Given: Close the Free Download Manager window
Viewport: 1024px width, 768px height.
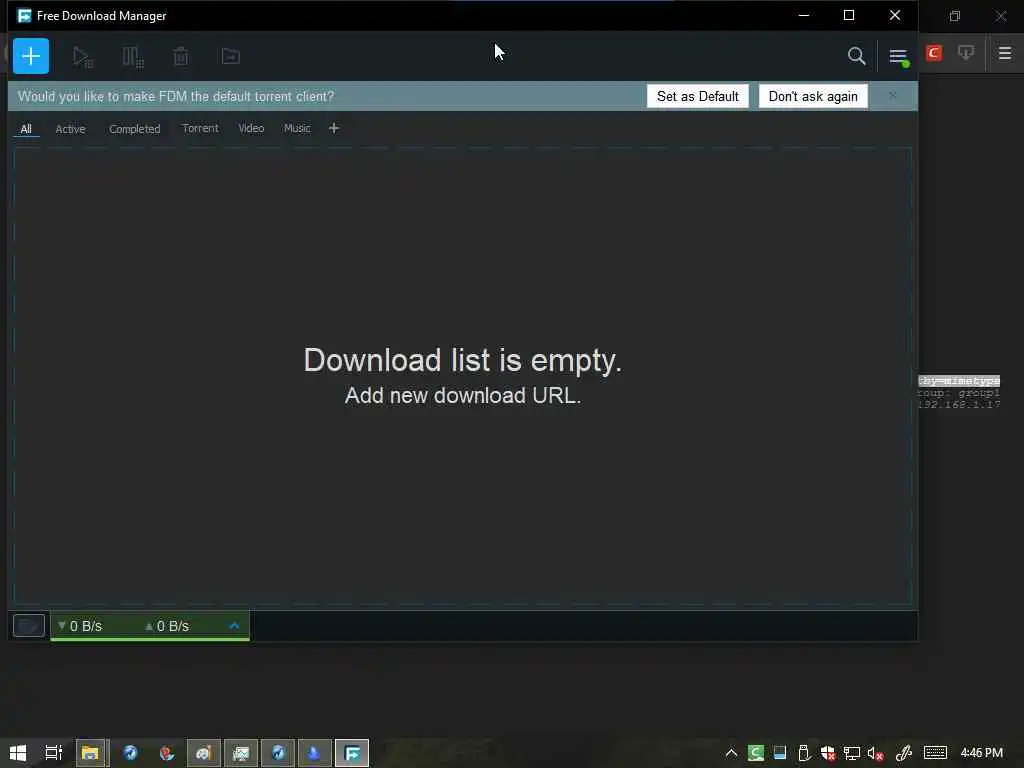Looking at the screenshot, I should 895,15.
